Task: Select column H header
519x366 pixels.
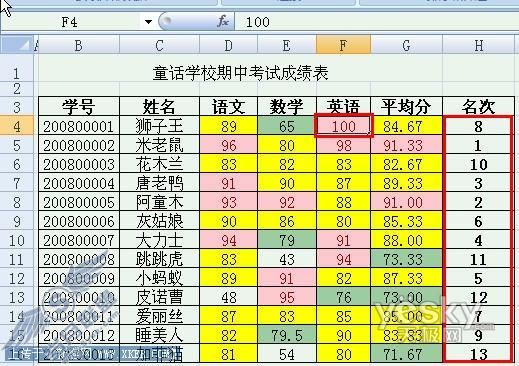Action: pos(479,45)
